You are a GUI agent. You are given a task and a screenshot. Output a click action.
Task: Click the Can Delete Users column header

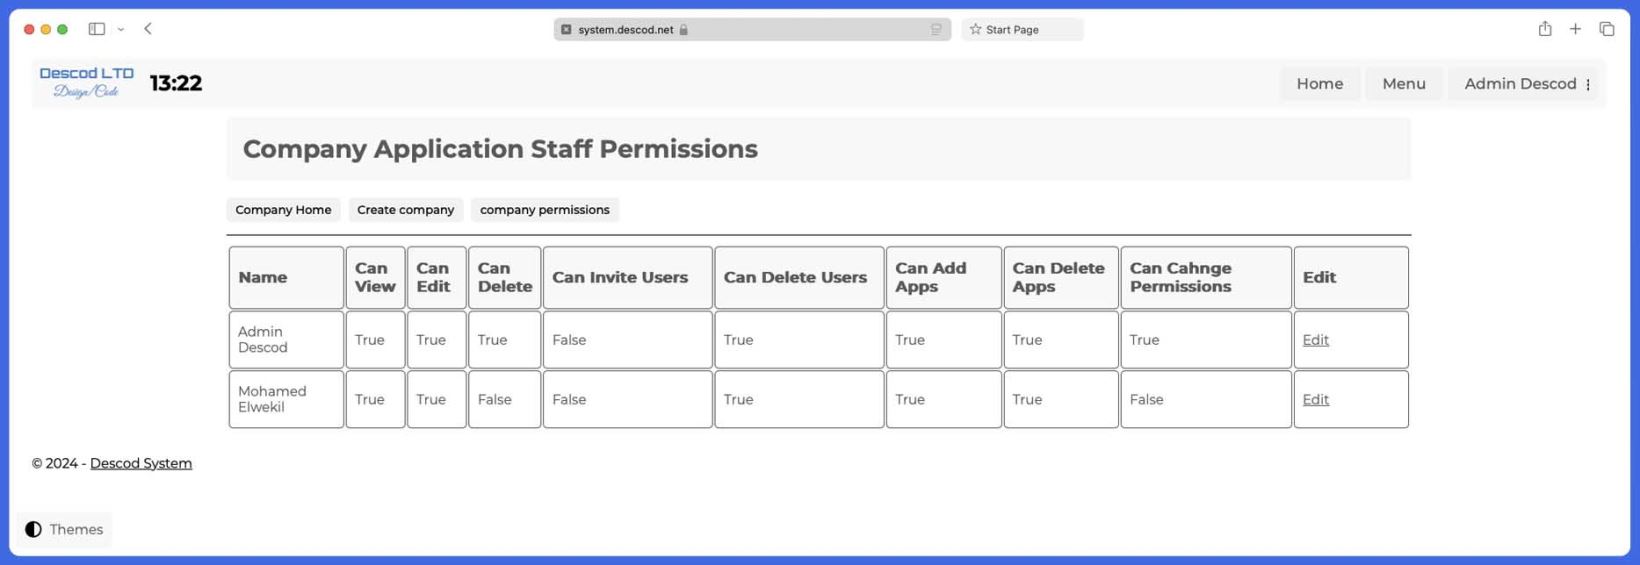tap(799, 278)
